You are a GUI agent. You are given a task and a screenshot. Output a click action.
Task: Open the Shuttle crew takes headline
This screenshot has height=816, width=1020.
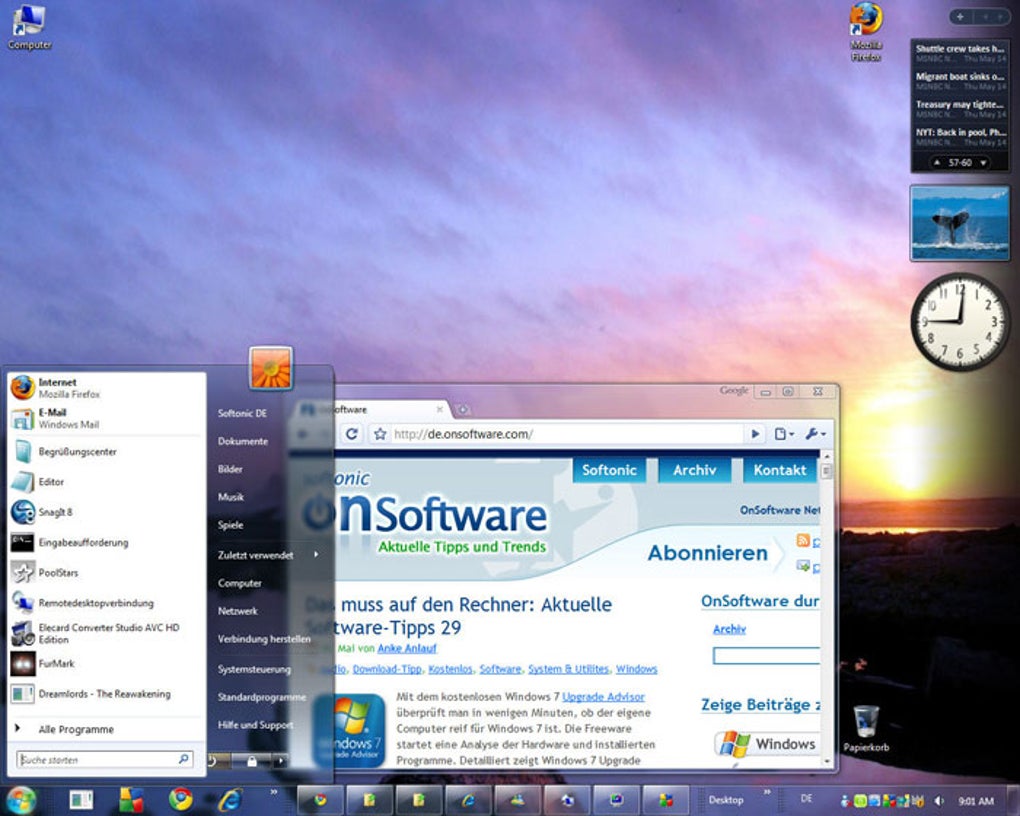pyautogui.click(x=960, y=49)
